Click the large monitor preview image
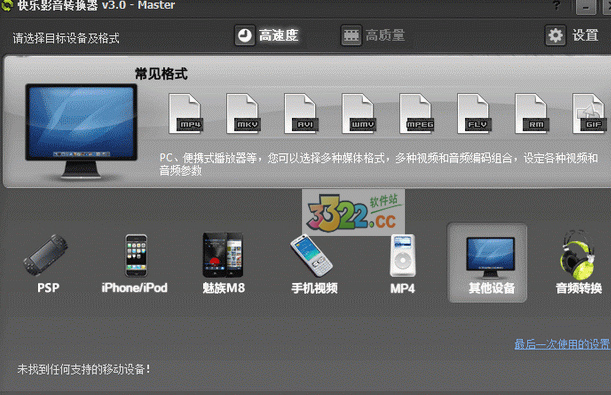The width and height of the screenshot is (611, 395). [x=81, y=131]
